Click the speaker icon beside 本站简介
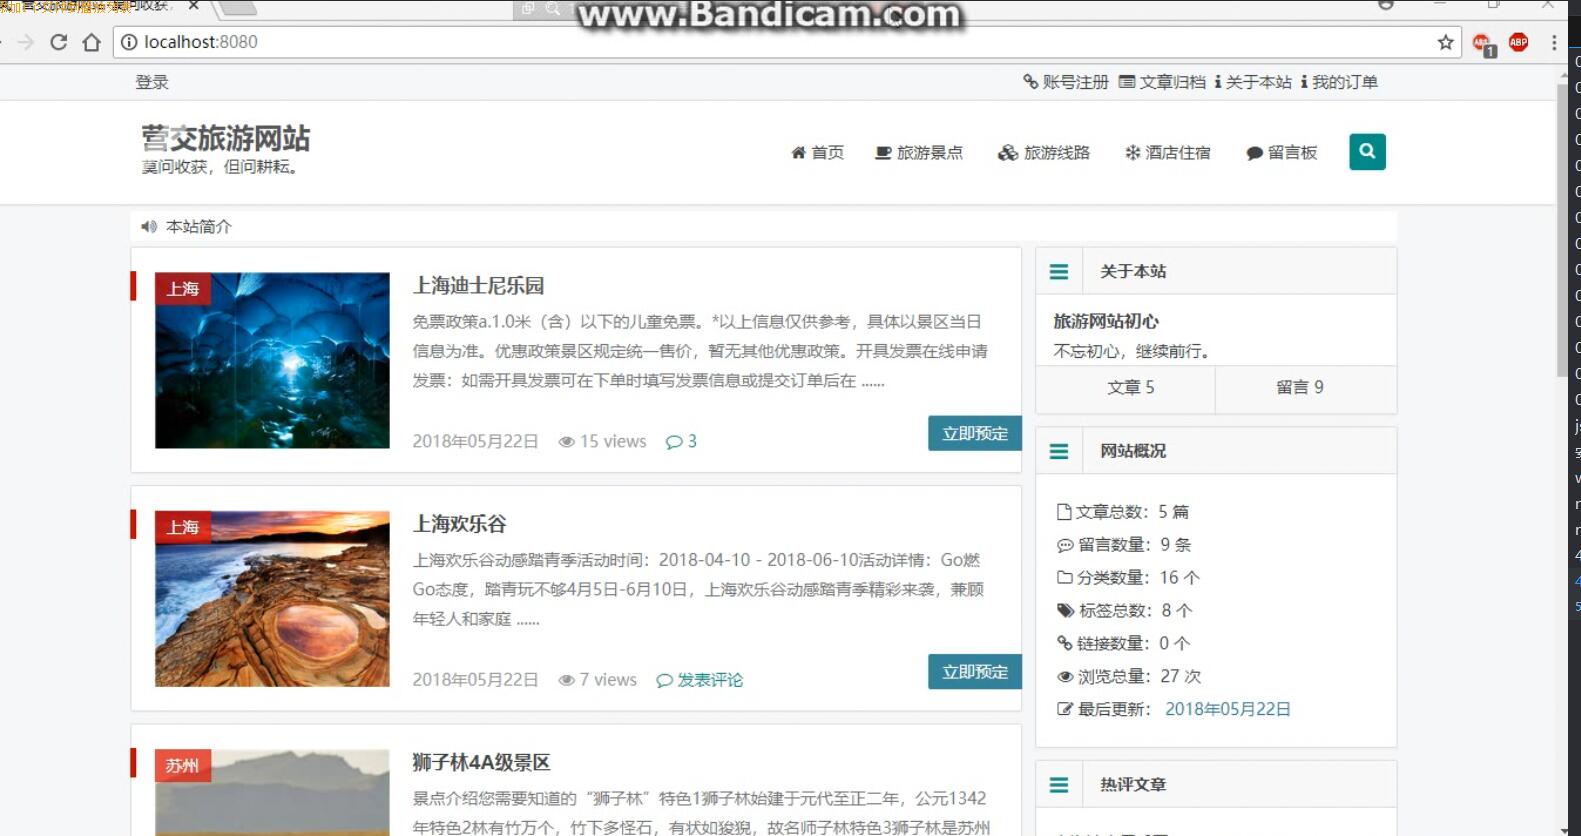1581x836 pixels. click(149, 227)
